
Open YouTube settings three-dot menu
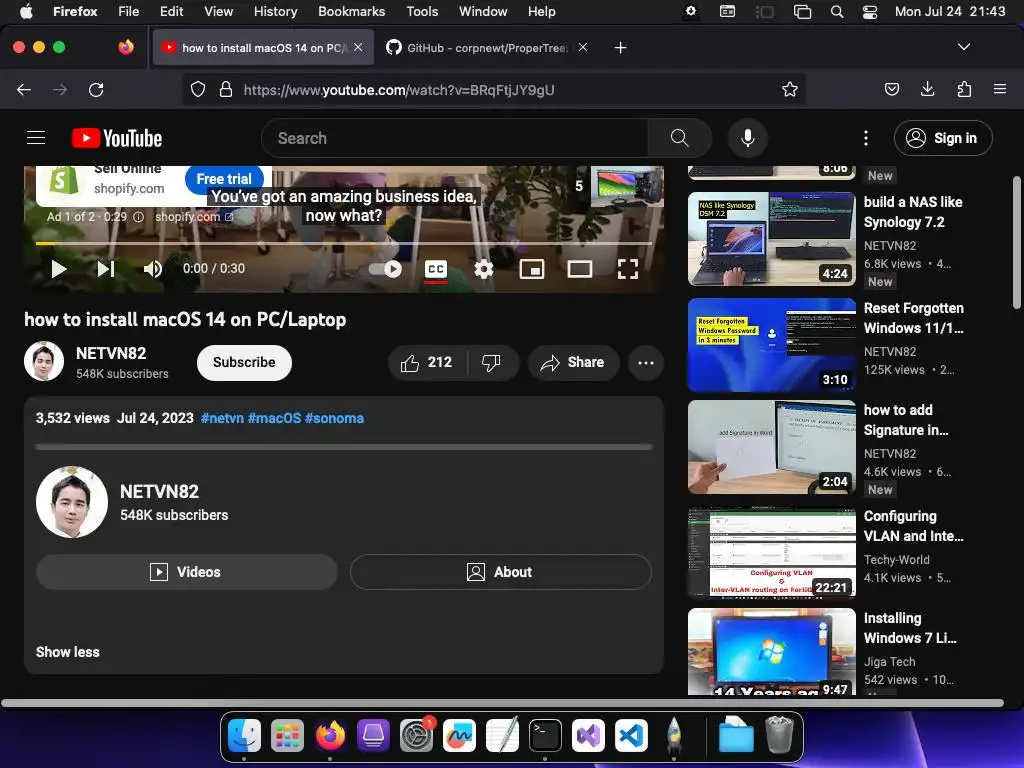pyautogui.click(x=866, y=138)
